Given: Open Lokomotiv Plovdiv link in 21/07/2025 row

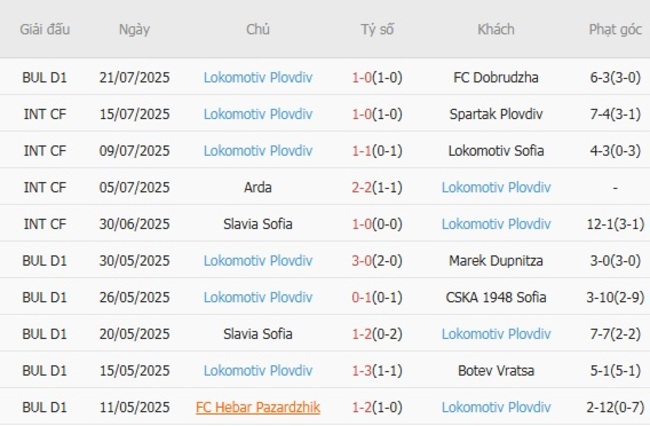Looking at the screenshot, I should pos(258,76).
